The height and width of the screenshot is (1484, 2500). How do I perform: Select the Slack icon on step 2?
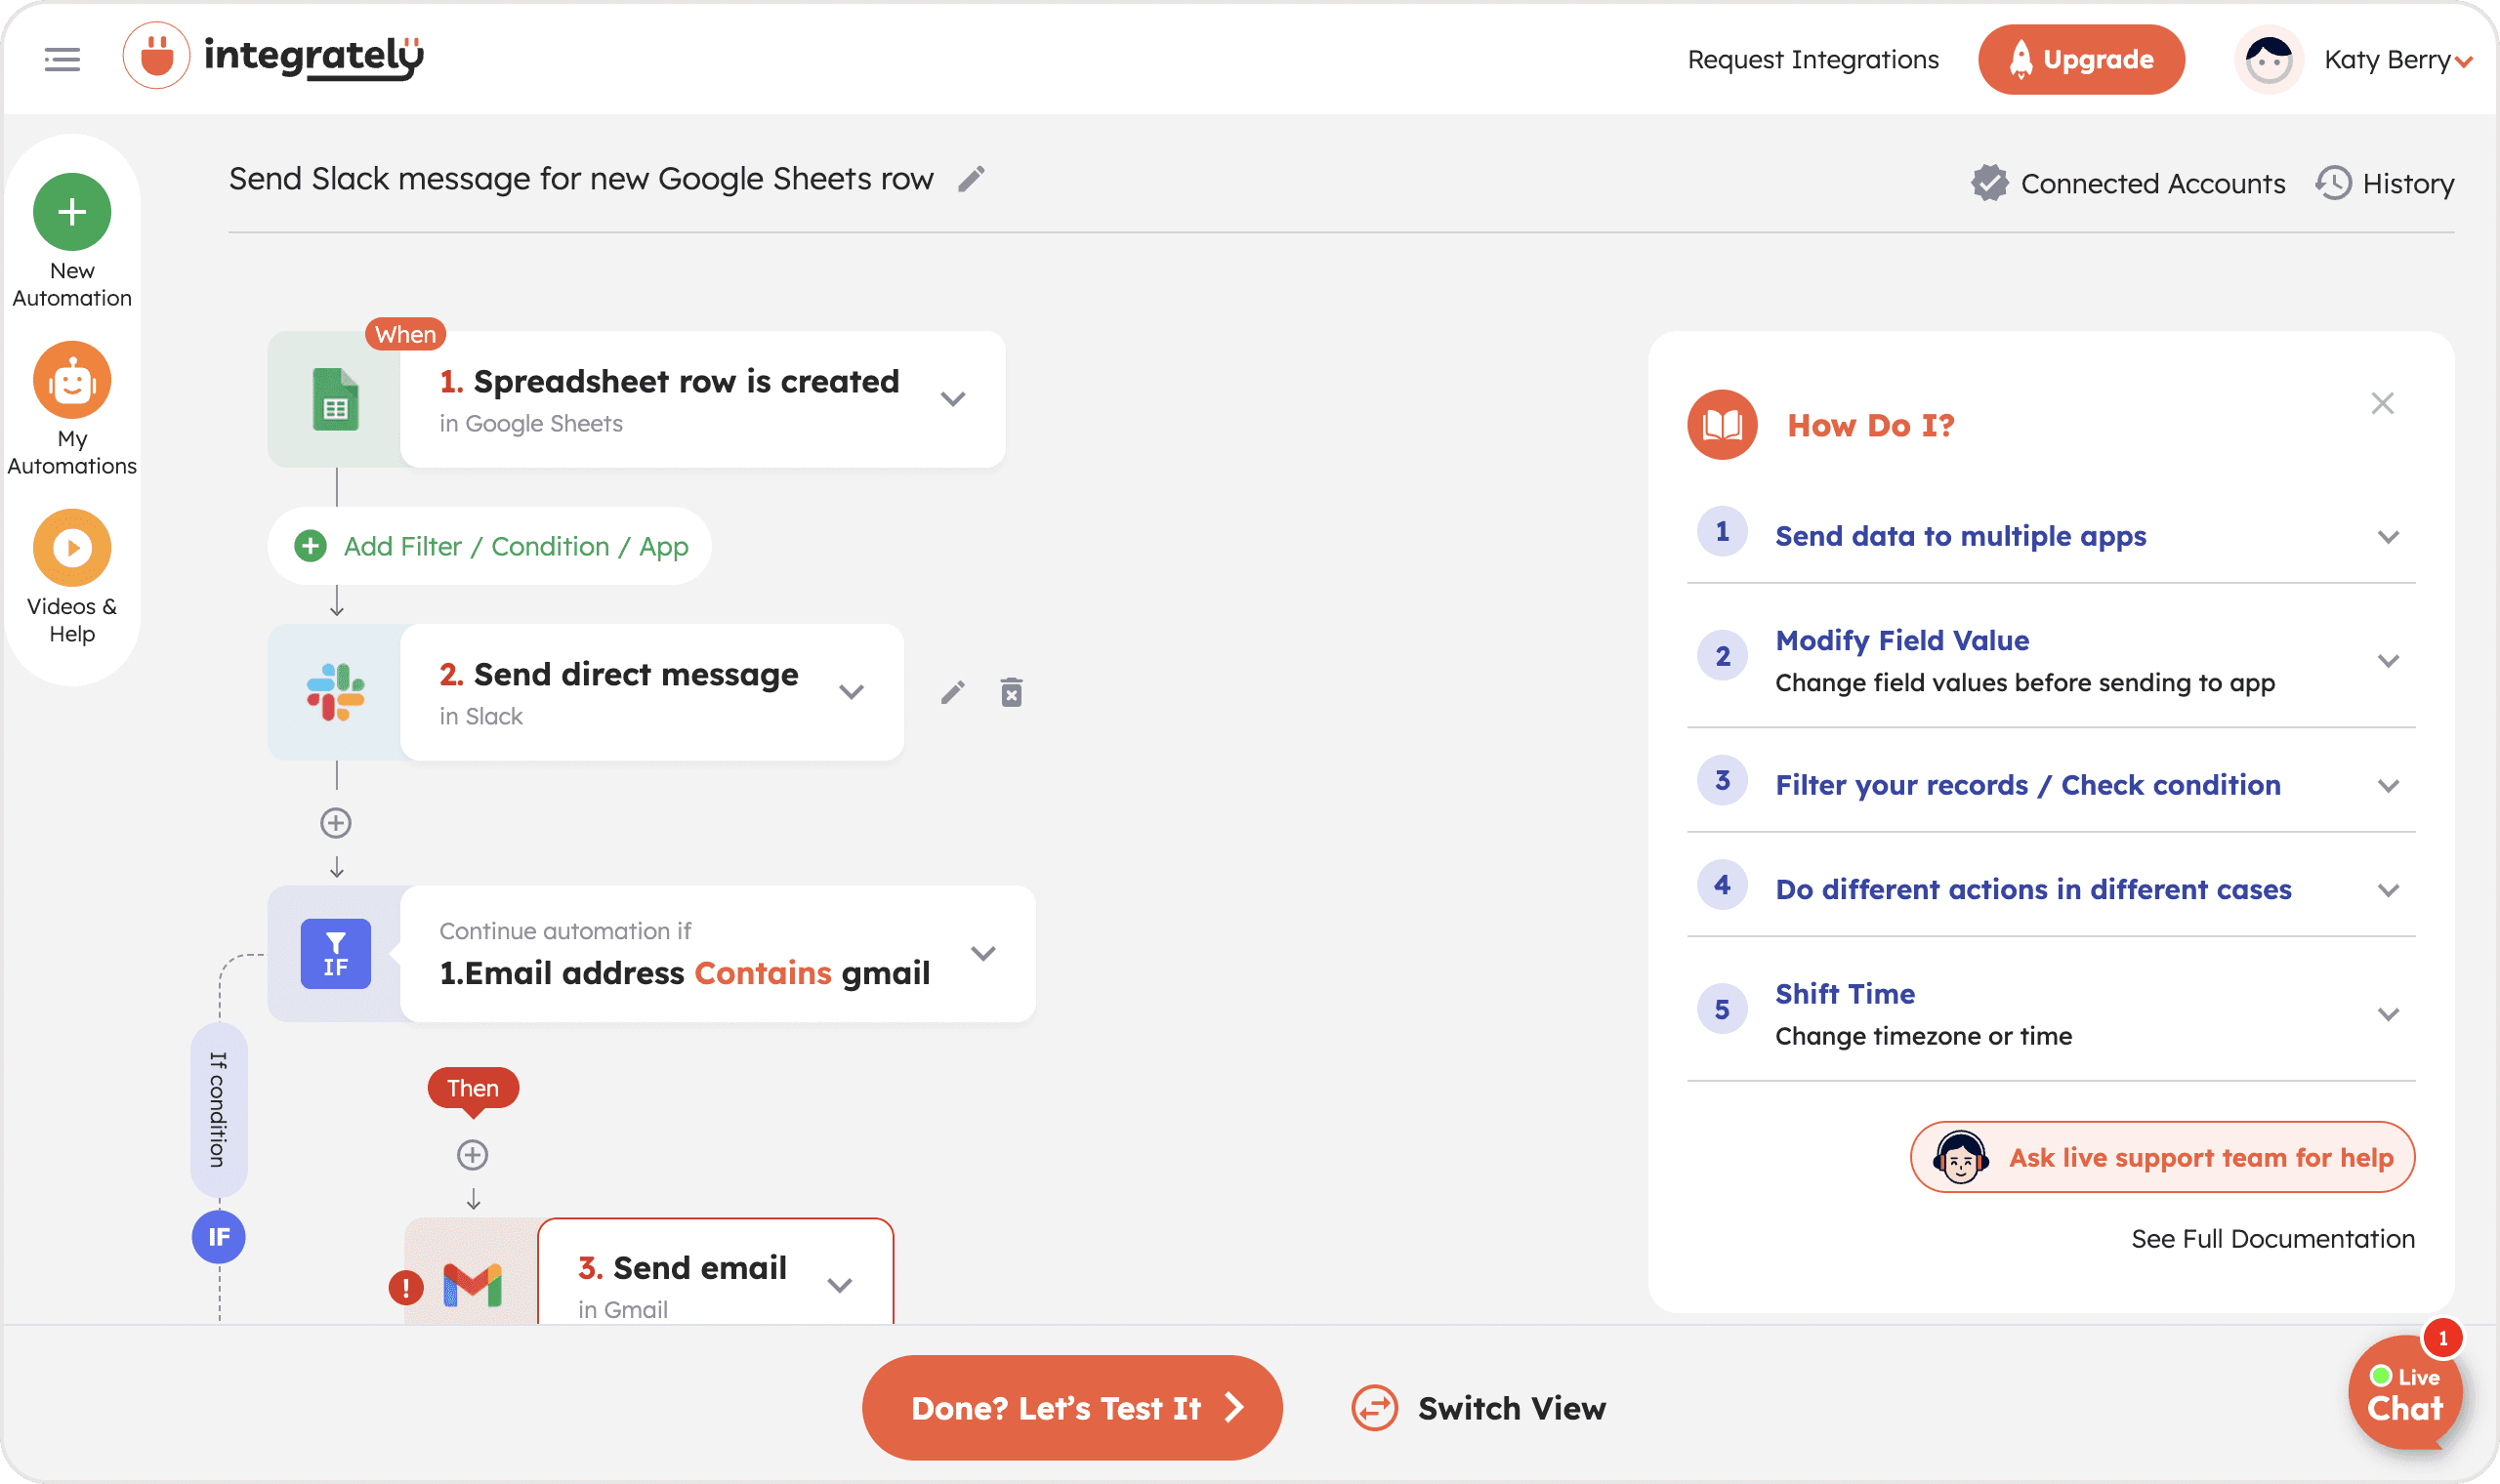(336, 692)
